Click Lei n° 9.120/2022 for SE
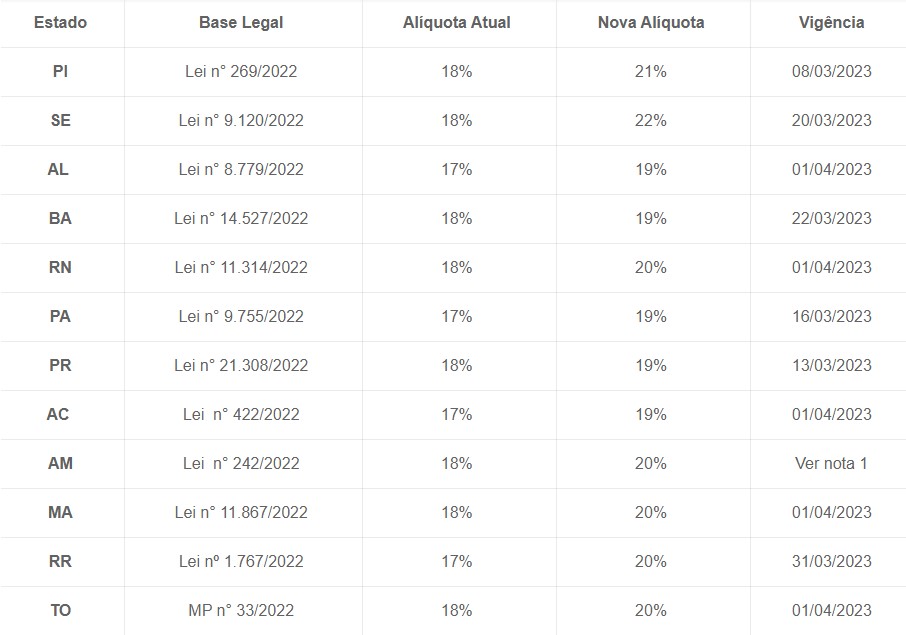Image resolution: width=906 pixels, height=635 pixels. point(241,120)
